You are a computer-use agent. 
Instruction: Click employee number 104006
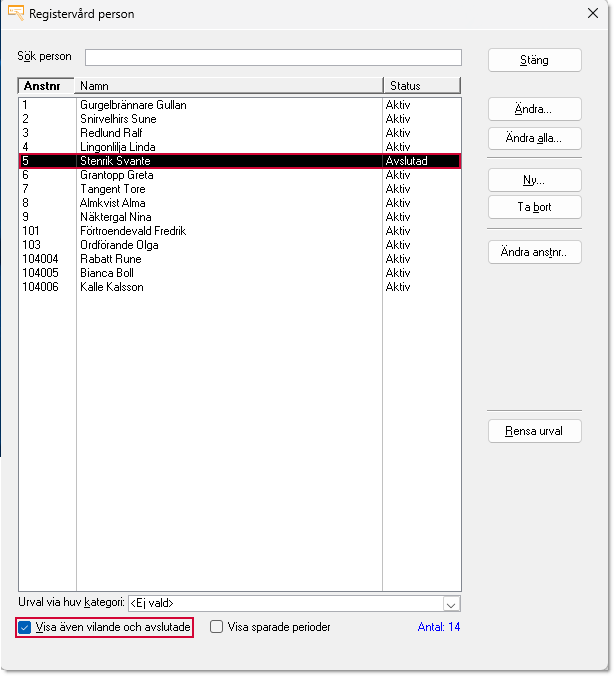(40, 287)
